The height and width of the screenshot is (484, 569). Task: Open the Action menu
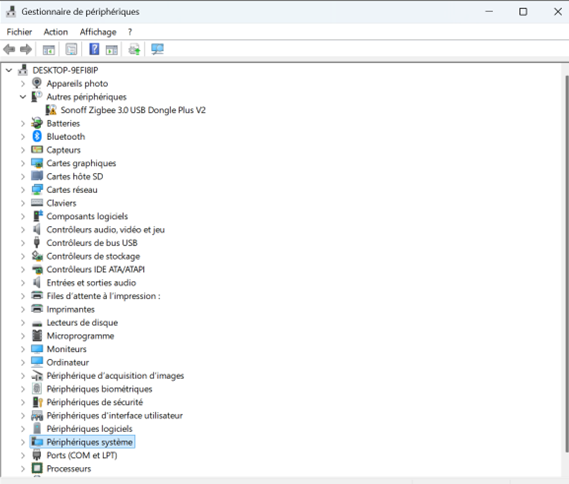pos(56,32)
